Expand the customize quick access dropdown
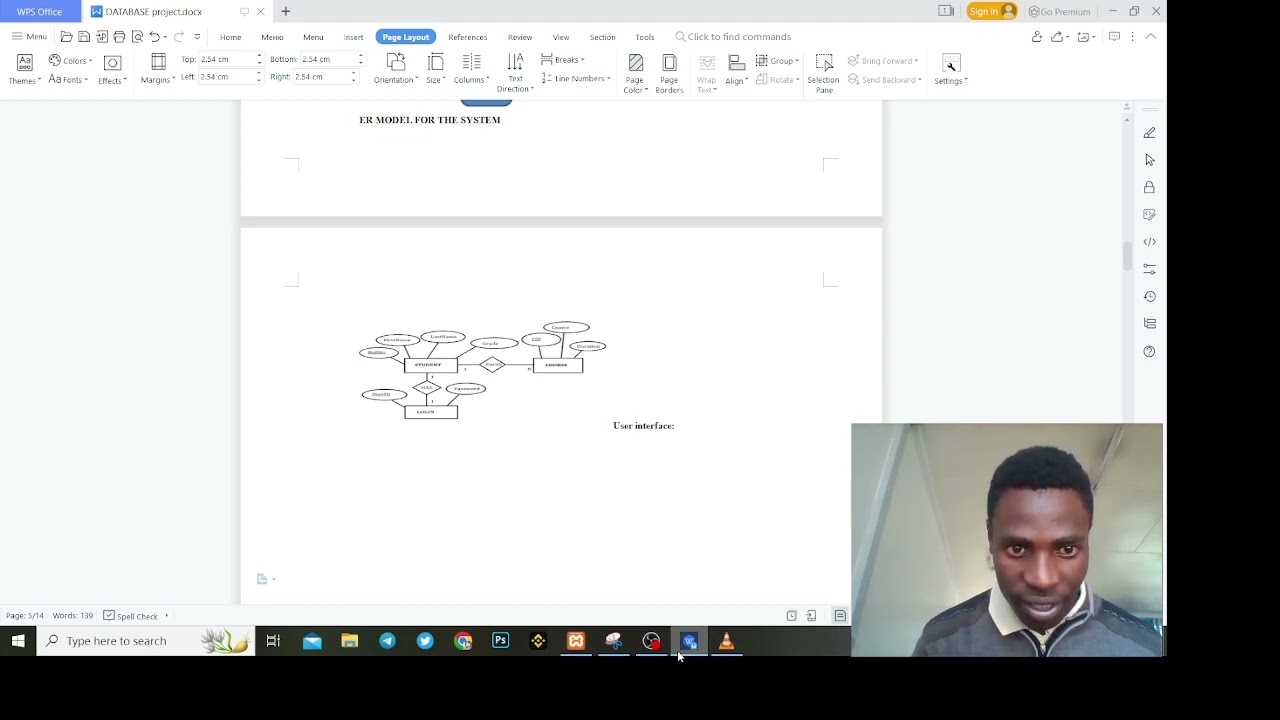 (x=197, y=37)
